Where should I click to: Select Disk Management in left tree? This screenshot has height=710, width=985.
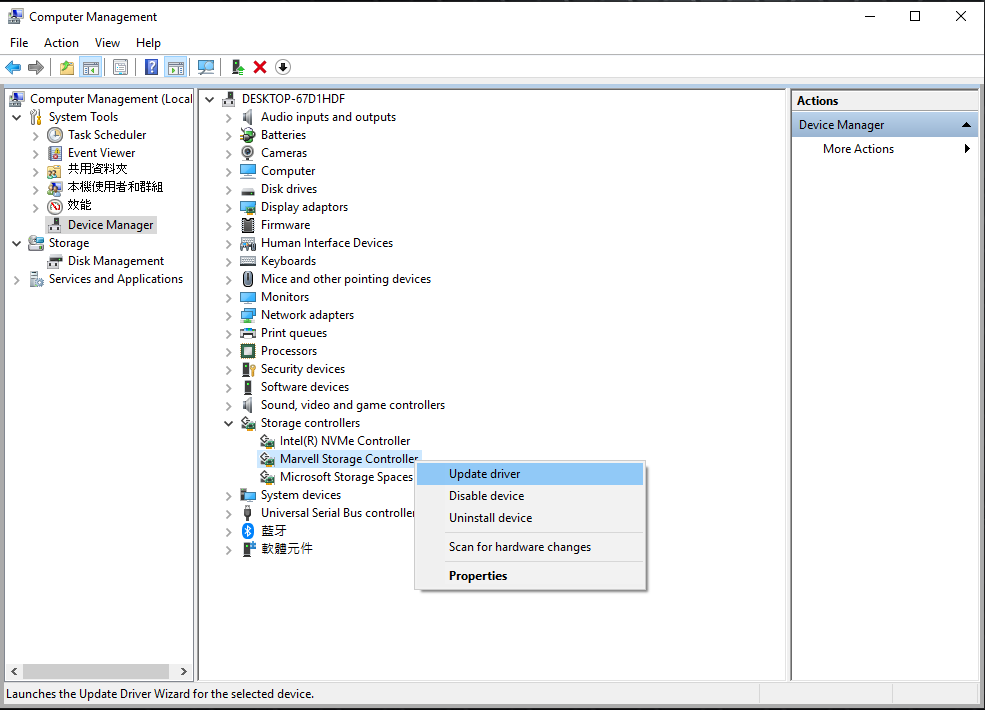pyautogui.click(x=115, y=261)
